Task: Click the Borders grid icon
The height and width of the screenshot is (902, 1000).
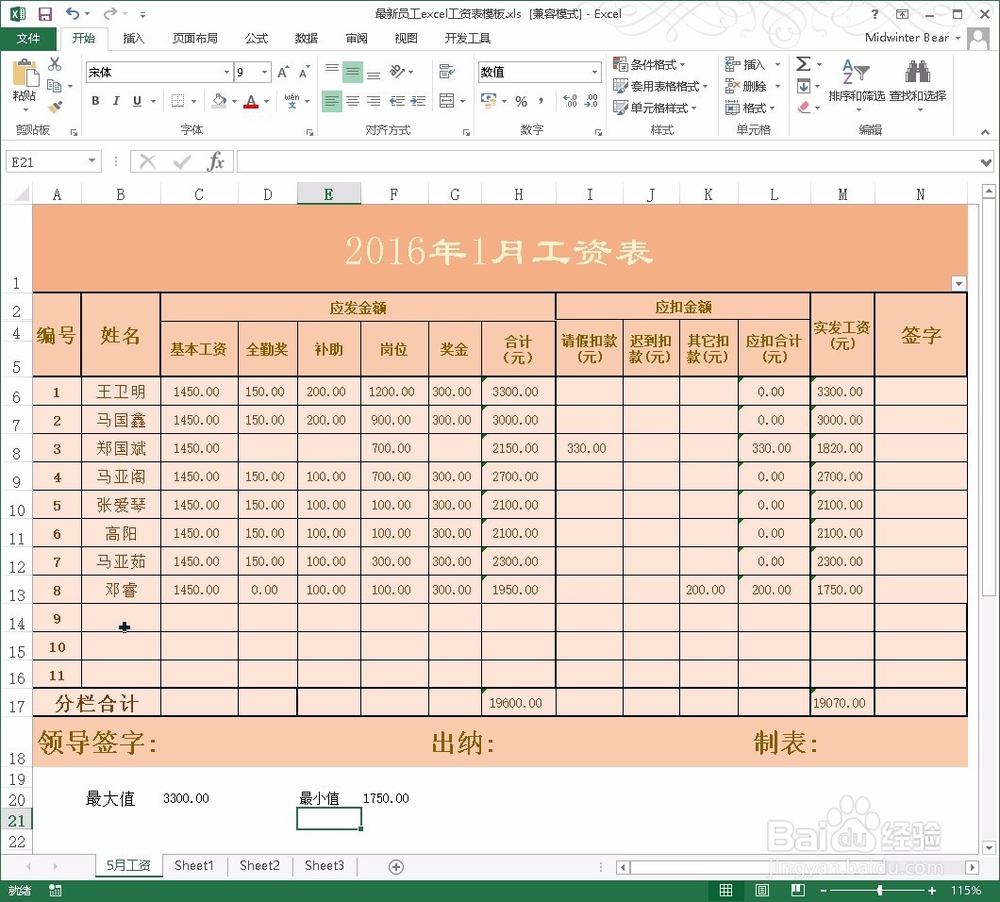Action: [178, 101]
